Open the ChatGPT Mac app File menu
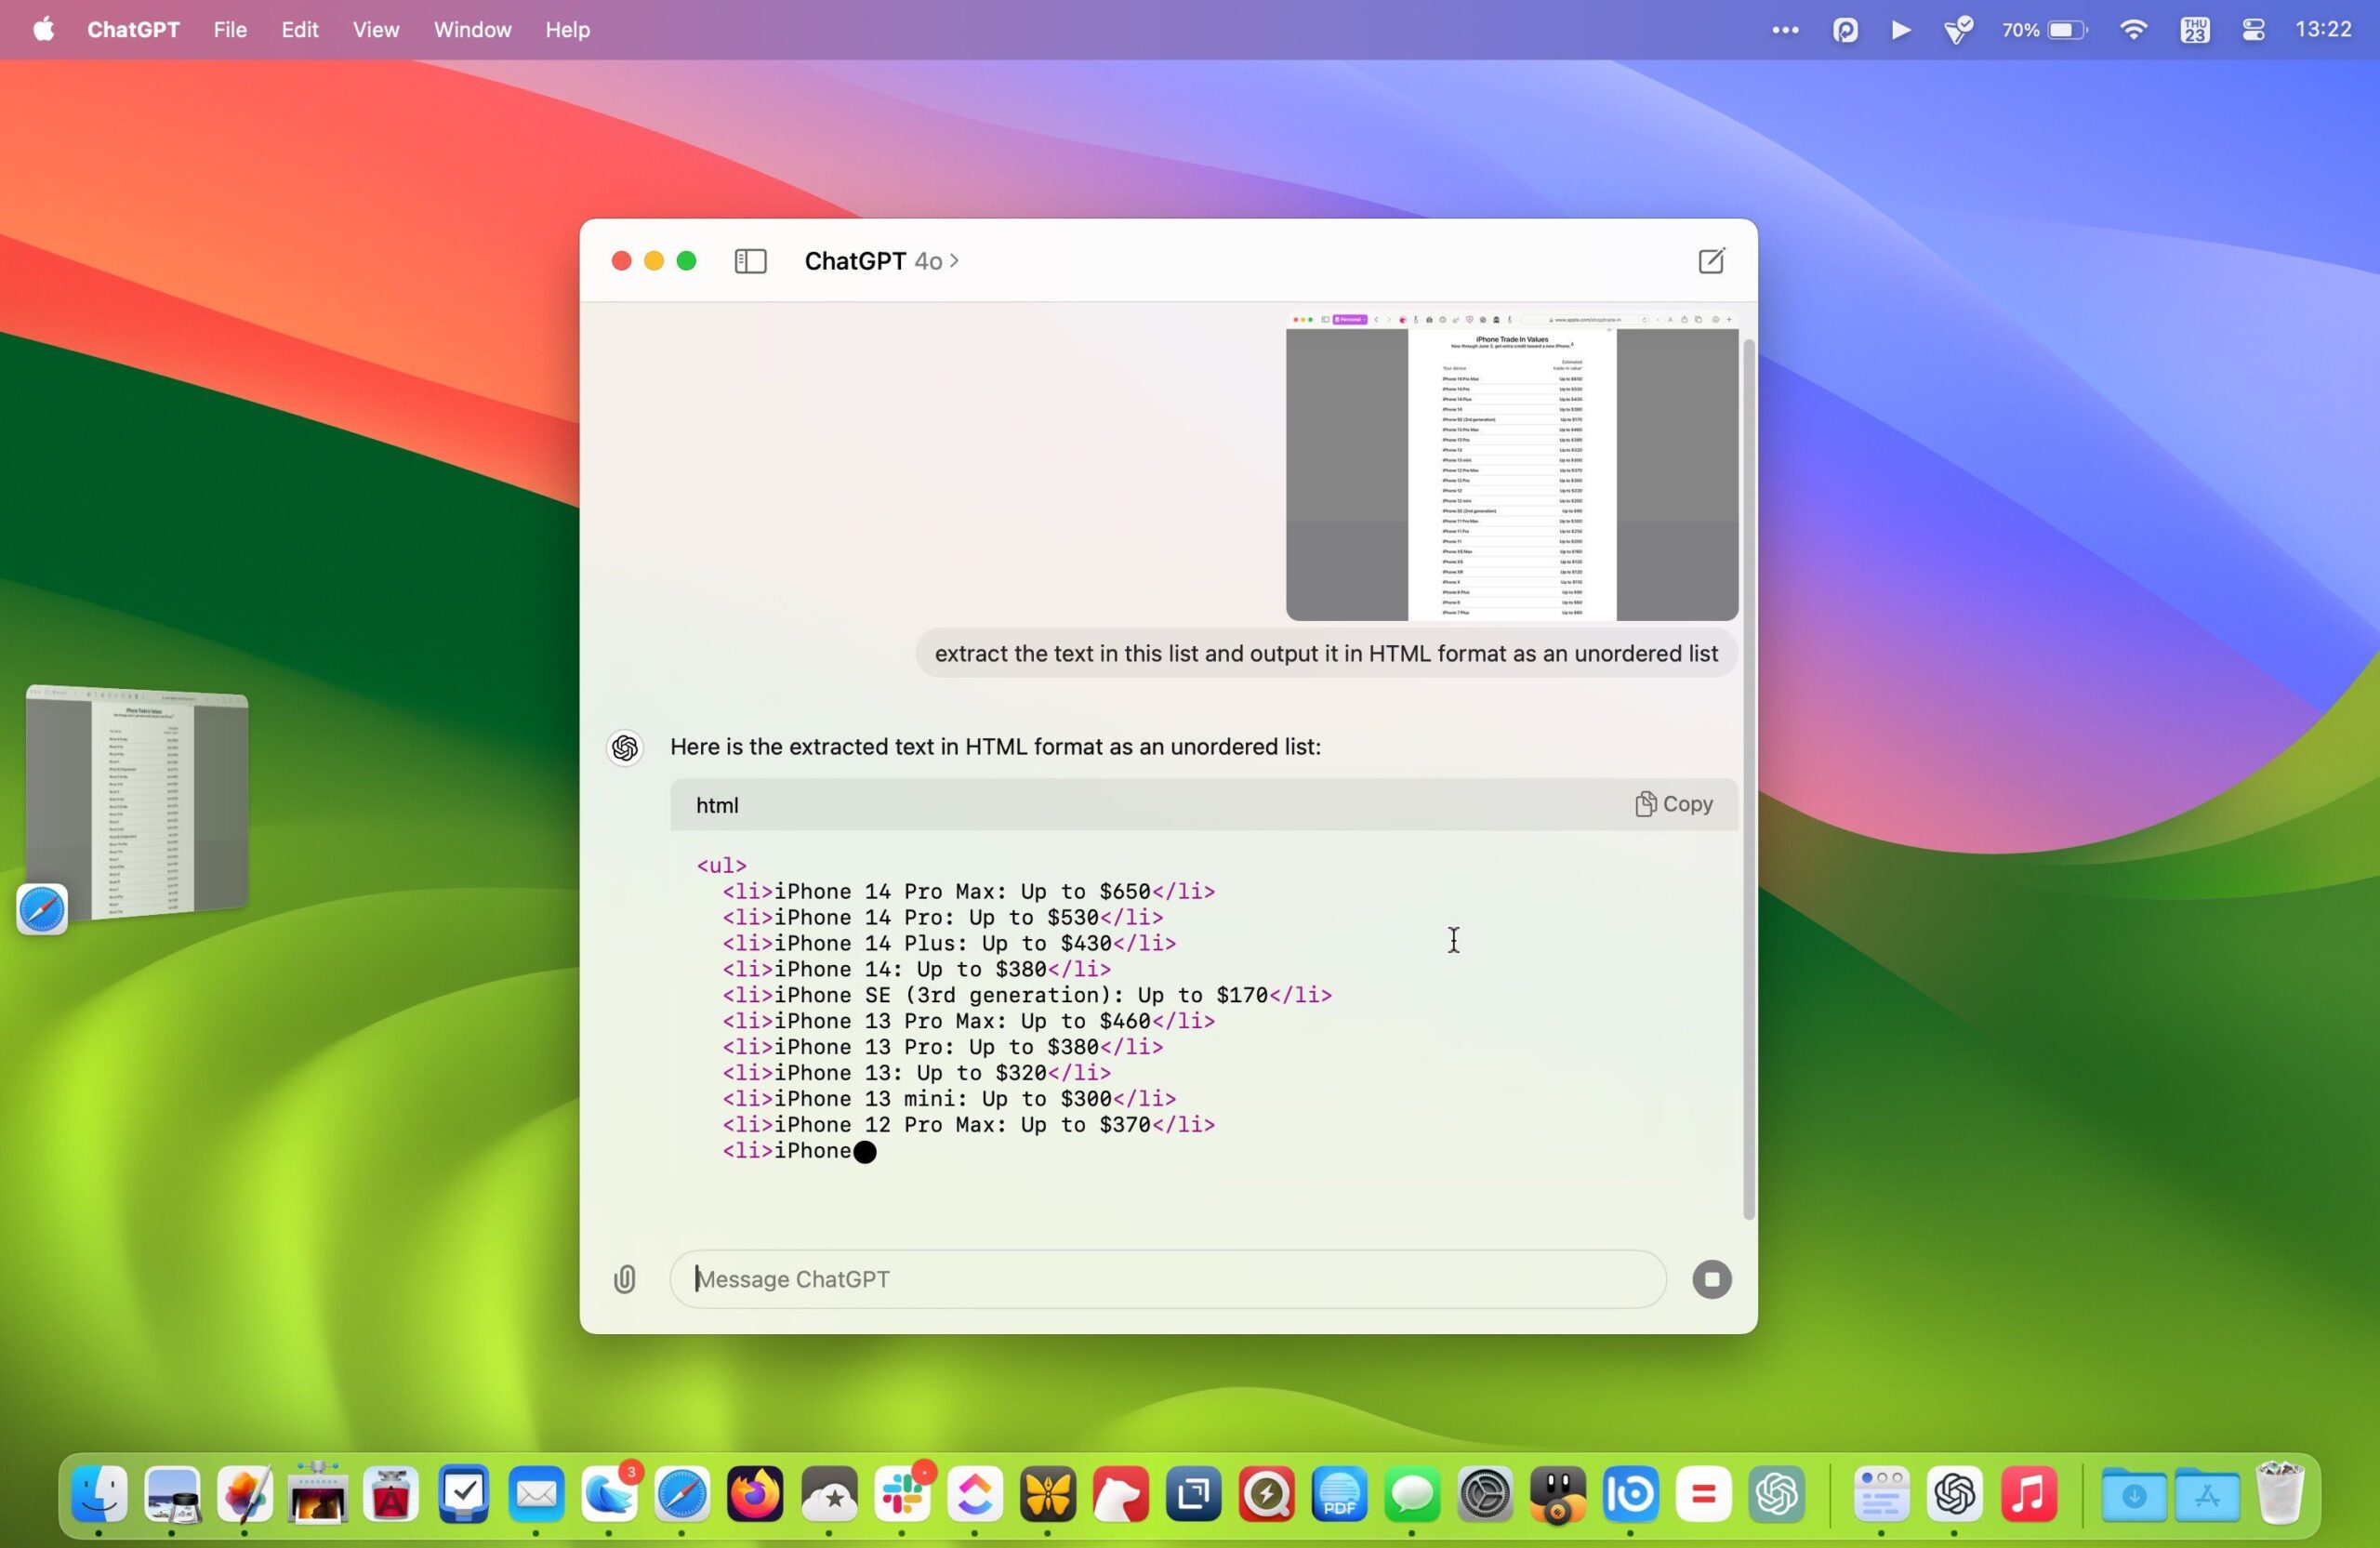The image size is (2380, 1548). pos(231,28)
